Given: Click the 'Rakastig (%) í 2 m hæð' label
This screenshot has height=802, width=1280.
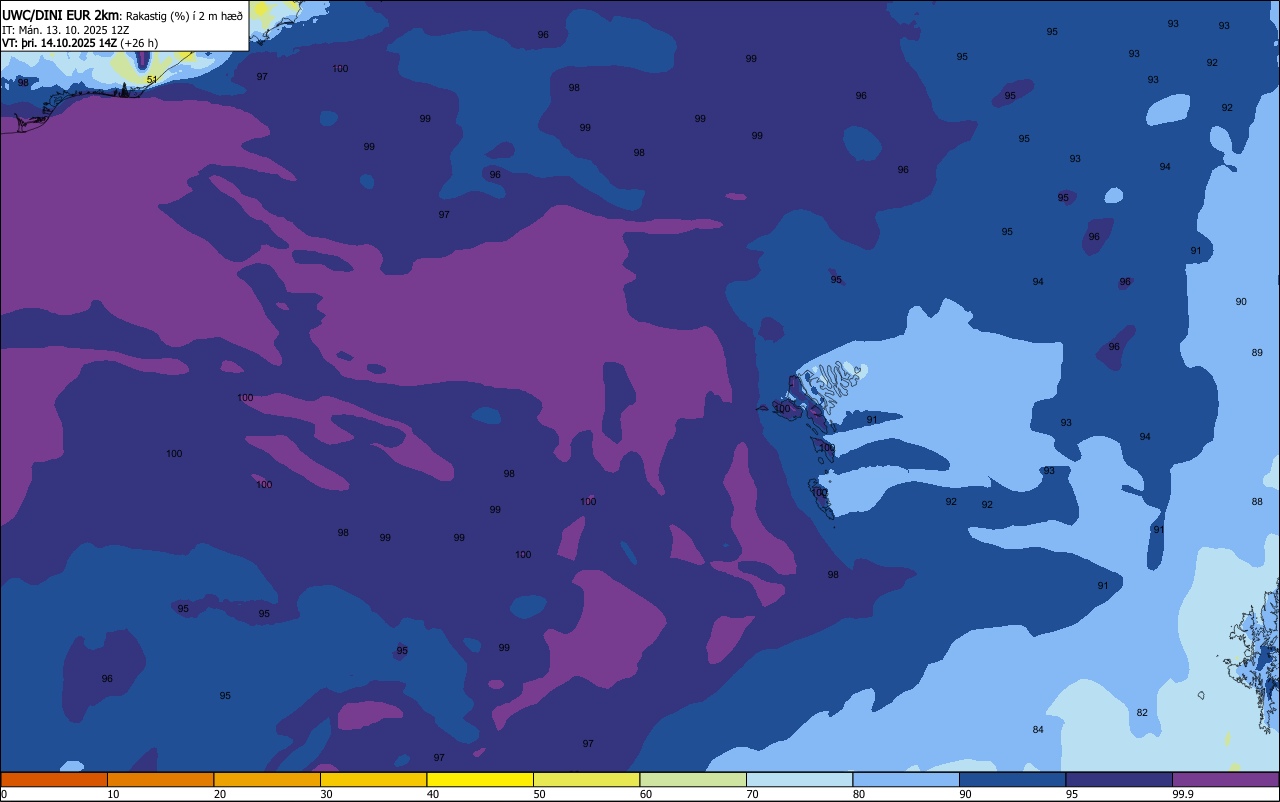Looking at the screenshot, I should tap(184, 15).
